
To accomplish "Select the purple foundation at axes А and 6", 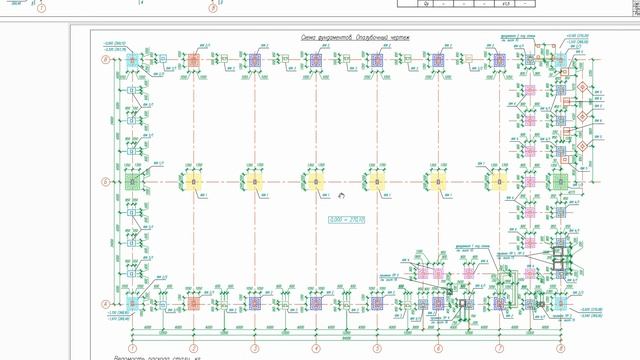I will coord(438,304).
